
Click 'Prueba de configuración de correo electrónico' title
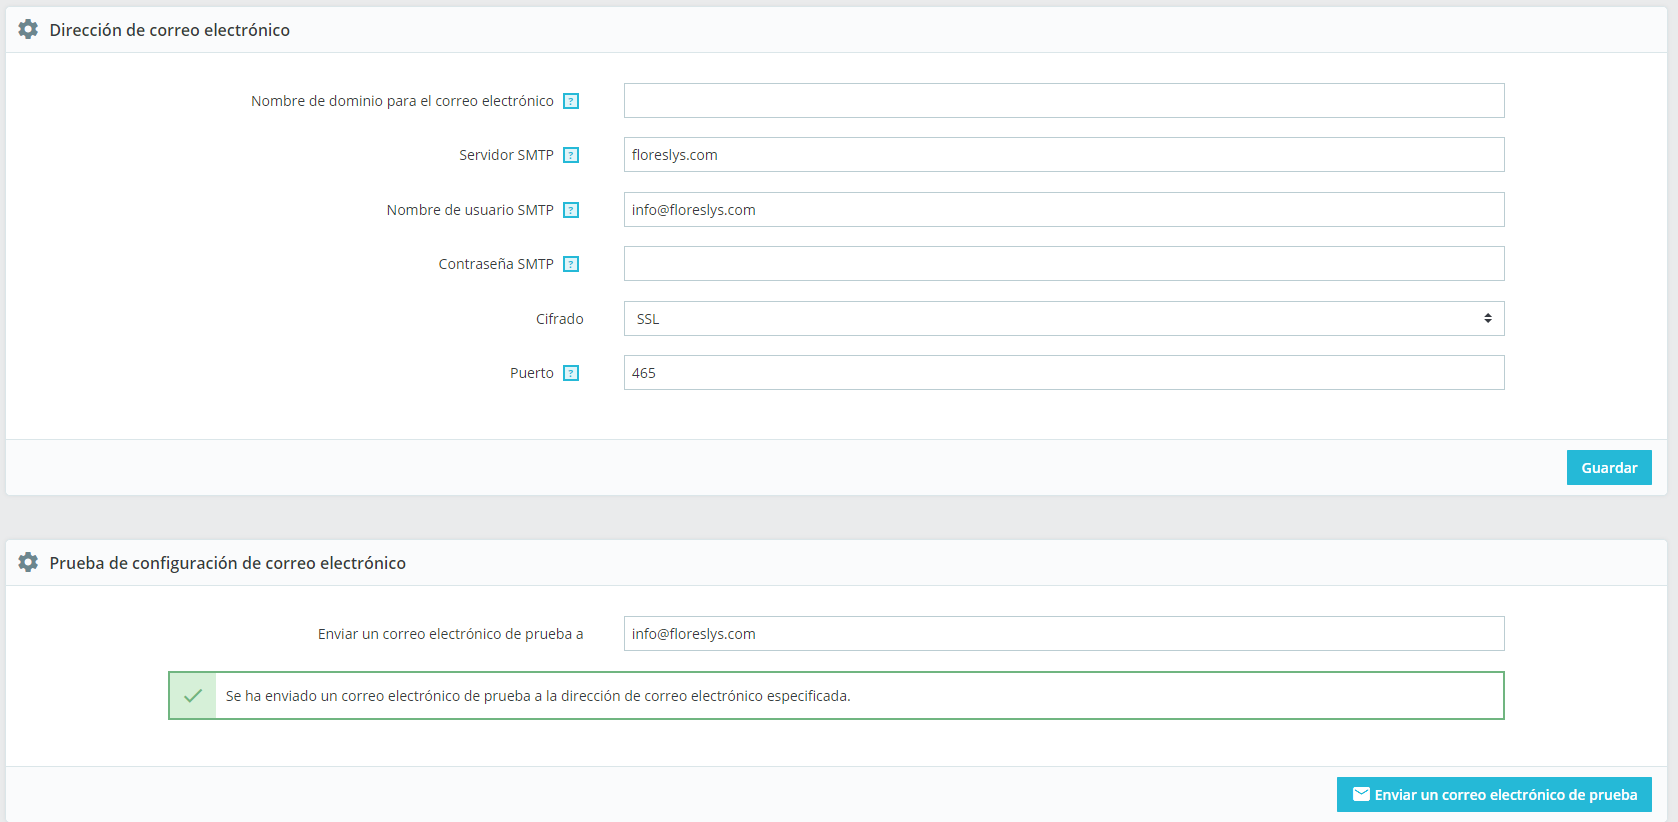[x=228, y=563]
